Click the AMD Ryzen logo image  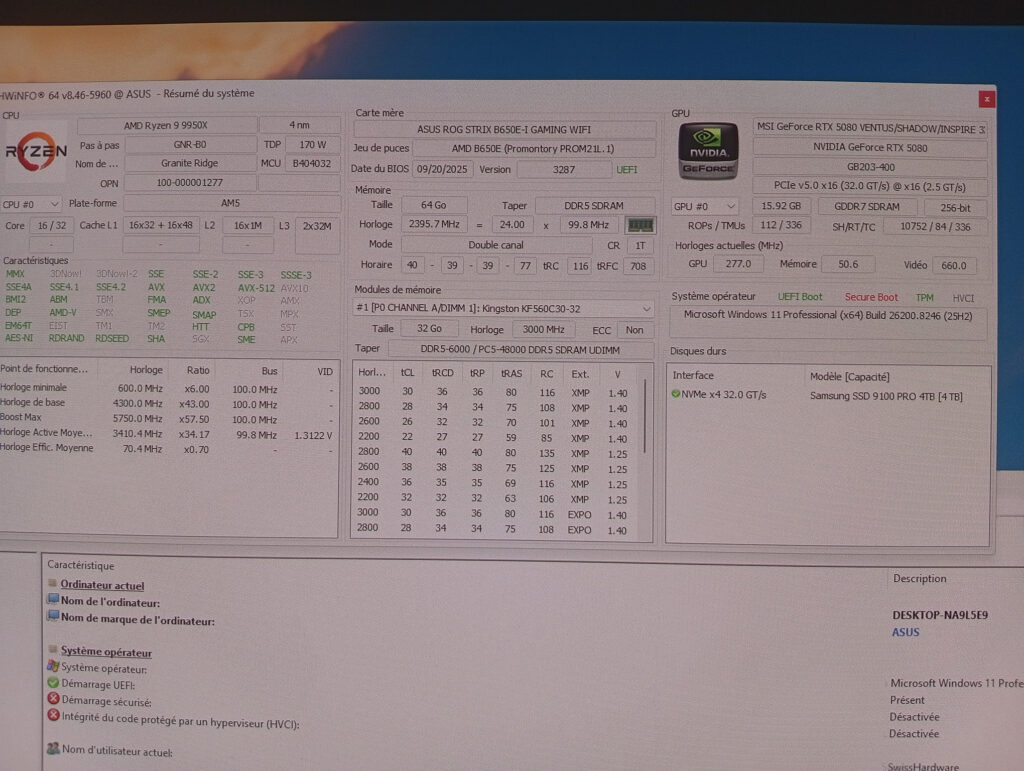(37, 151)
